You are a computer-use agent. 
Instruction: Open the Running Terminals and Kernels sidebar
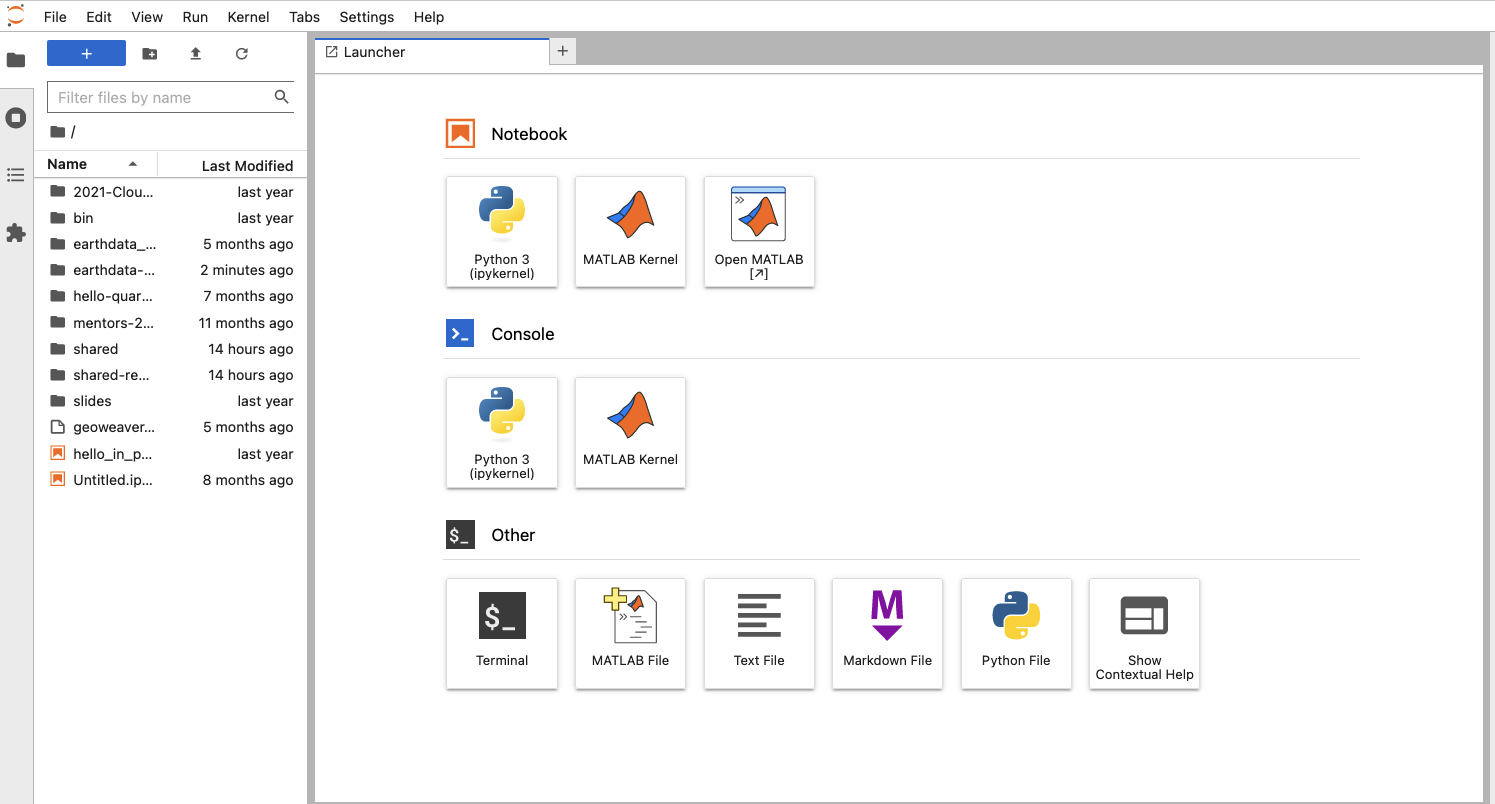[x=16, y=117]
